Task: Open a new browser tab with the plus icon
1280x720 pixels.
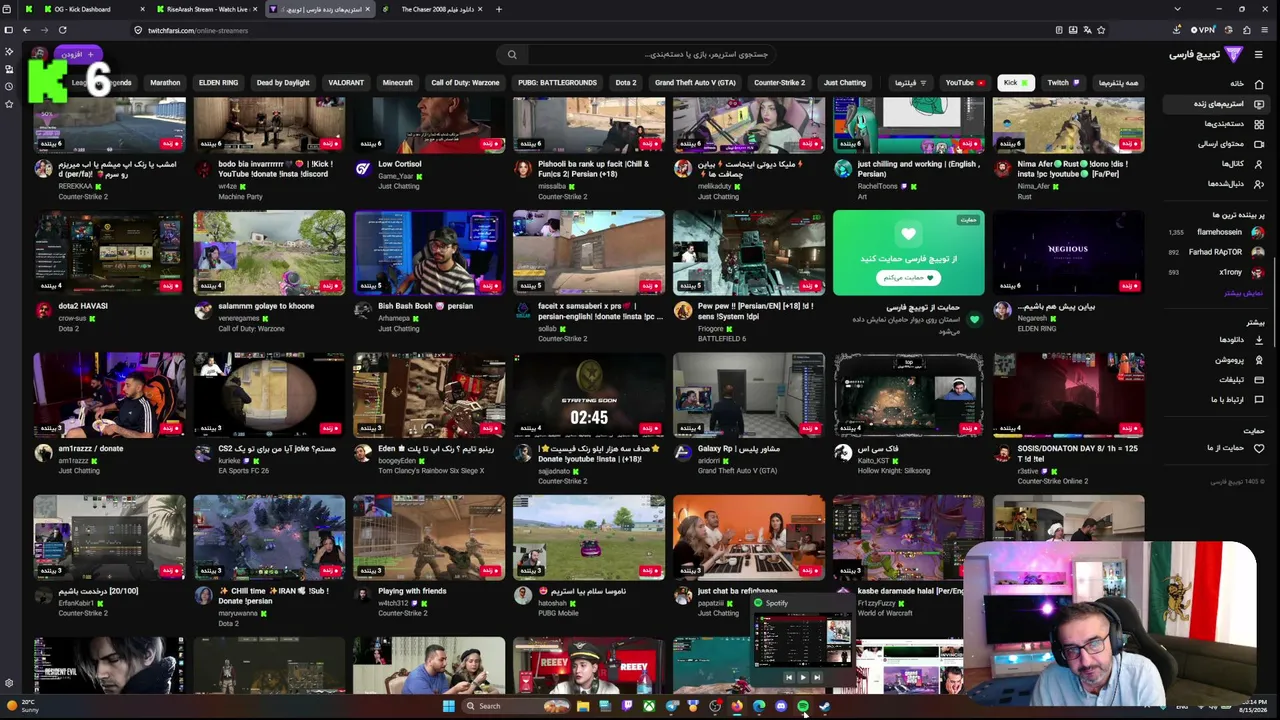Action: [499, 9]
